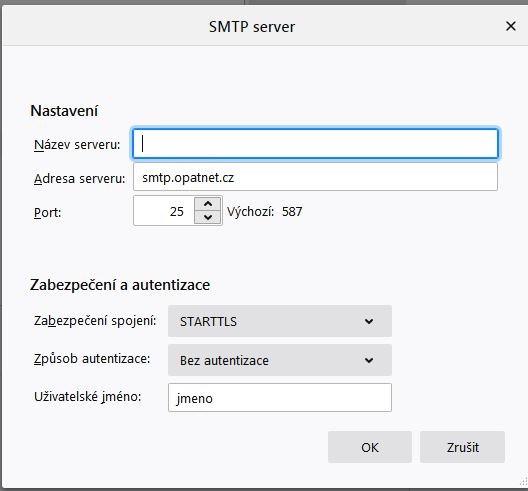Image resolution: width=528 pixels, height=491 pixels.
Task: Click the "Adresa serveru:" label
Action: coord(79,178)
